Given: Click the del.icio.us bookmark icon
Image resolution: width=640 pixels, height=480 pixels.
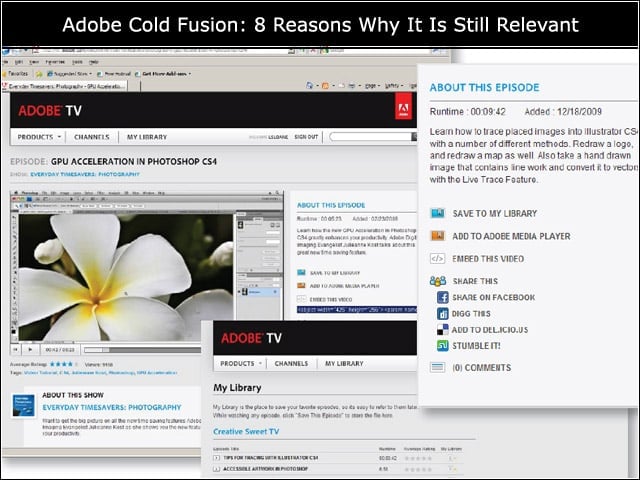Looking at the screenshot, I should tap(442, 329).
